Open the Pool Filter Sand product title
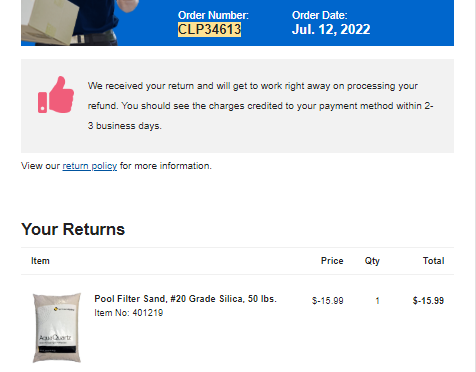Screen dimensions: 476x372 (x=185, y=299)
